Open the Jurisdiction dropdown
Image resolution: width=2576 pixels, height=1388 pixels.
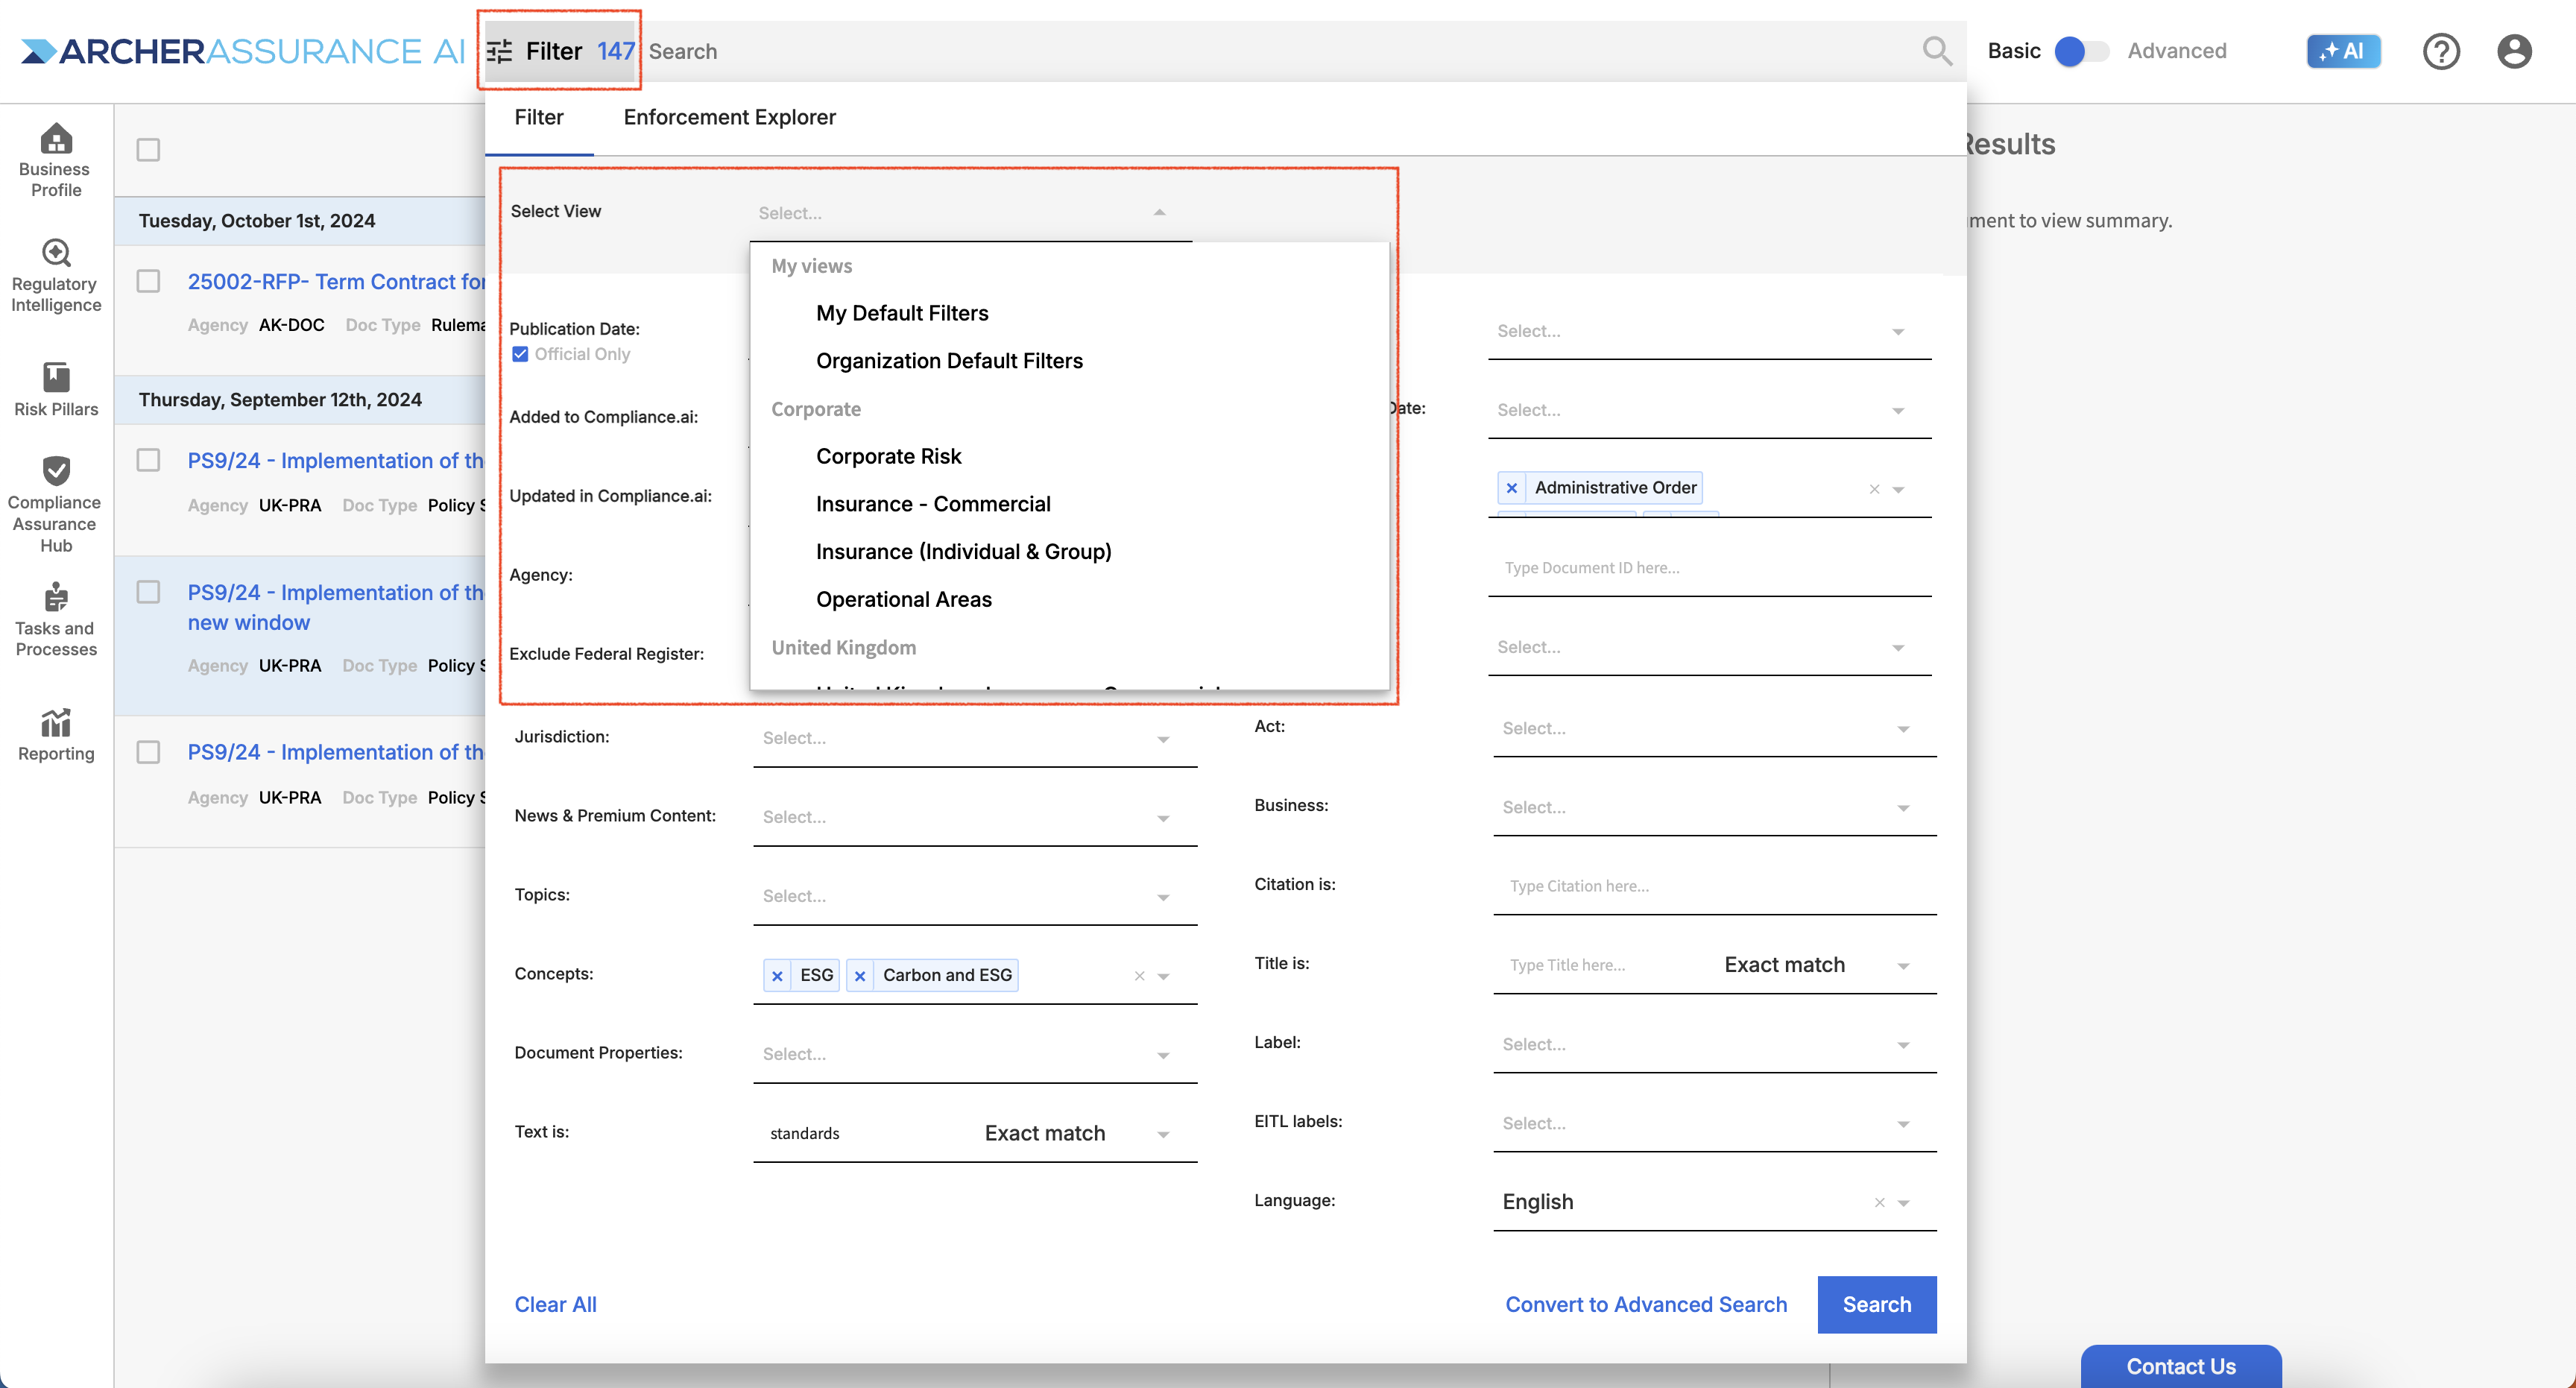coord(975,739)
